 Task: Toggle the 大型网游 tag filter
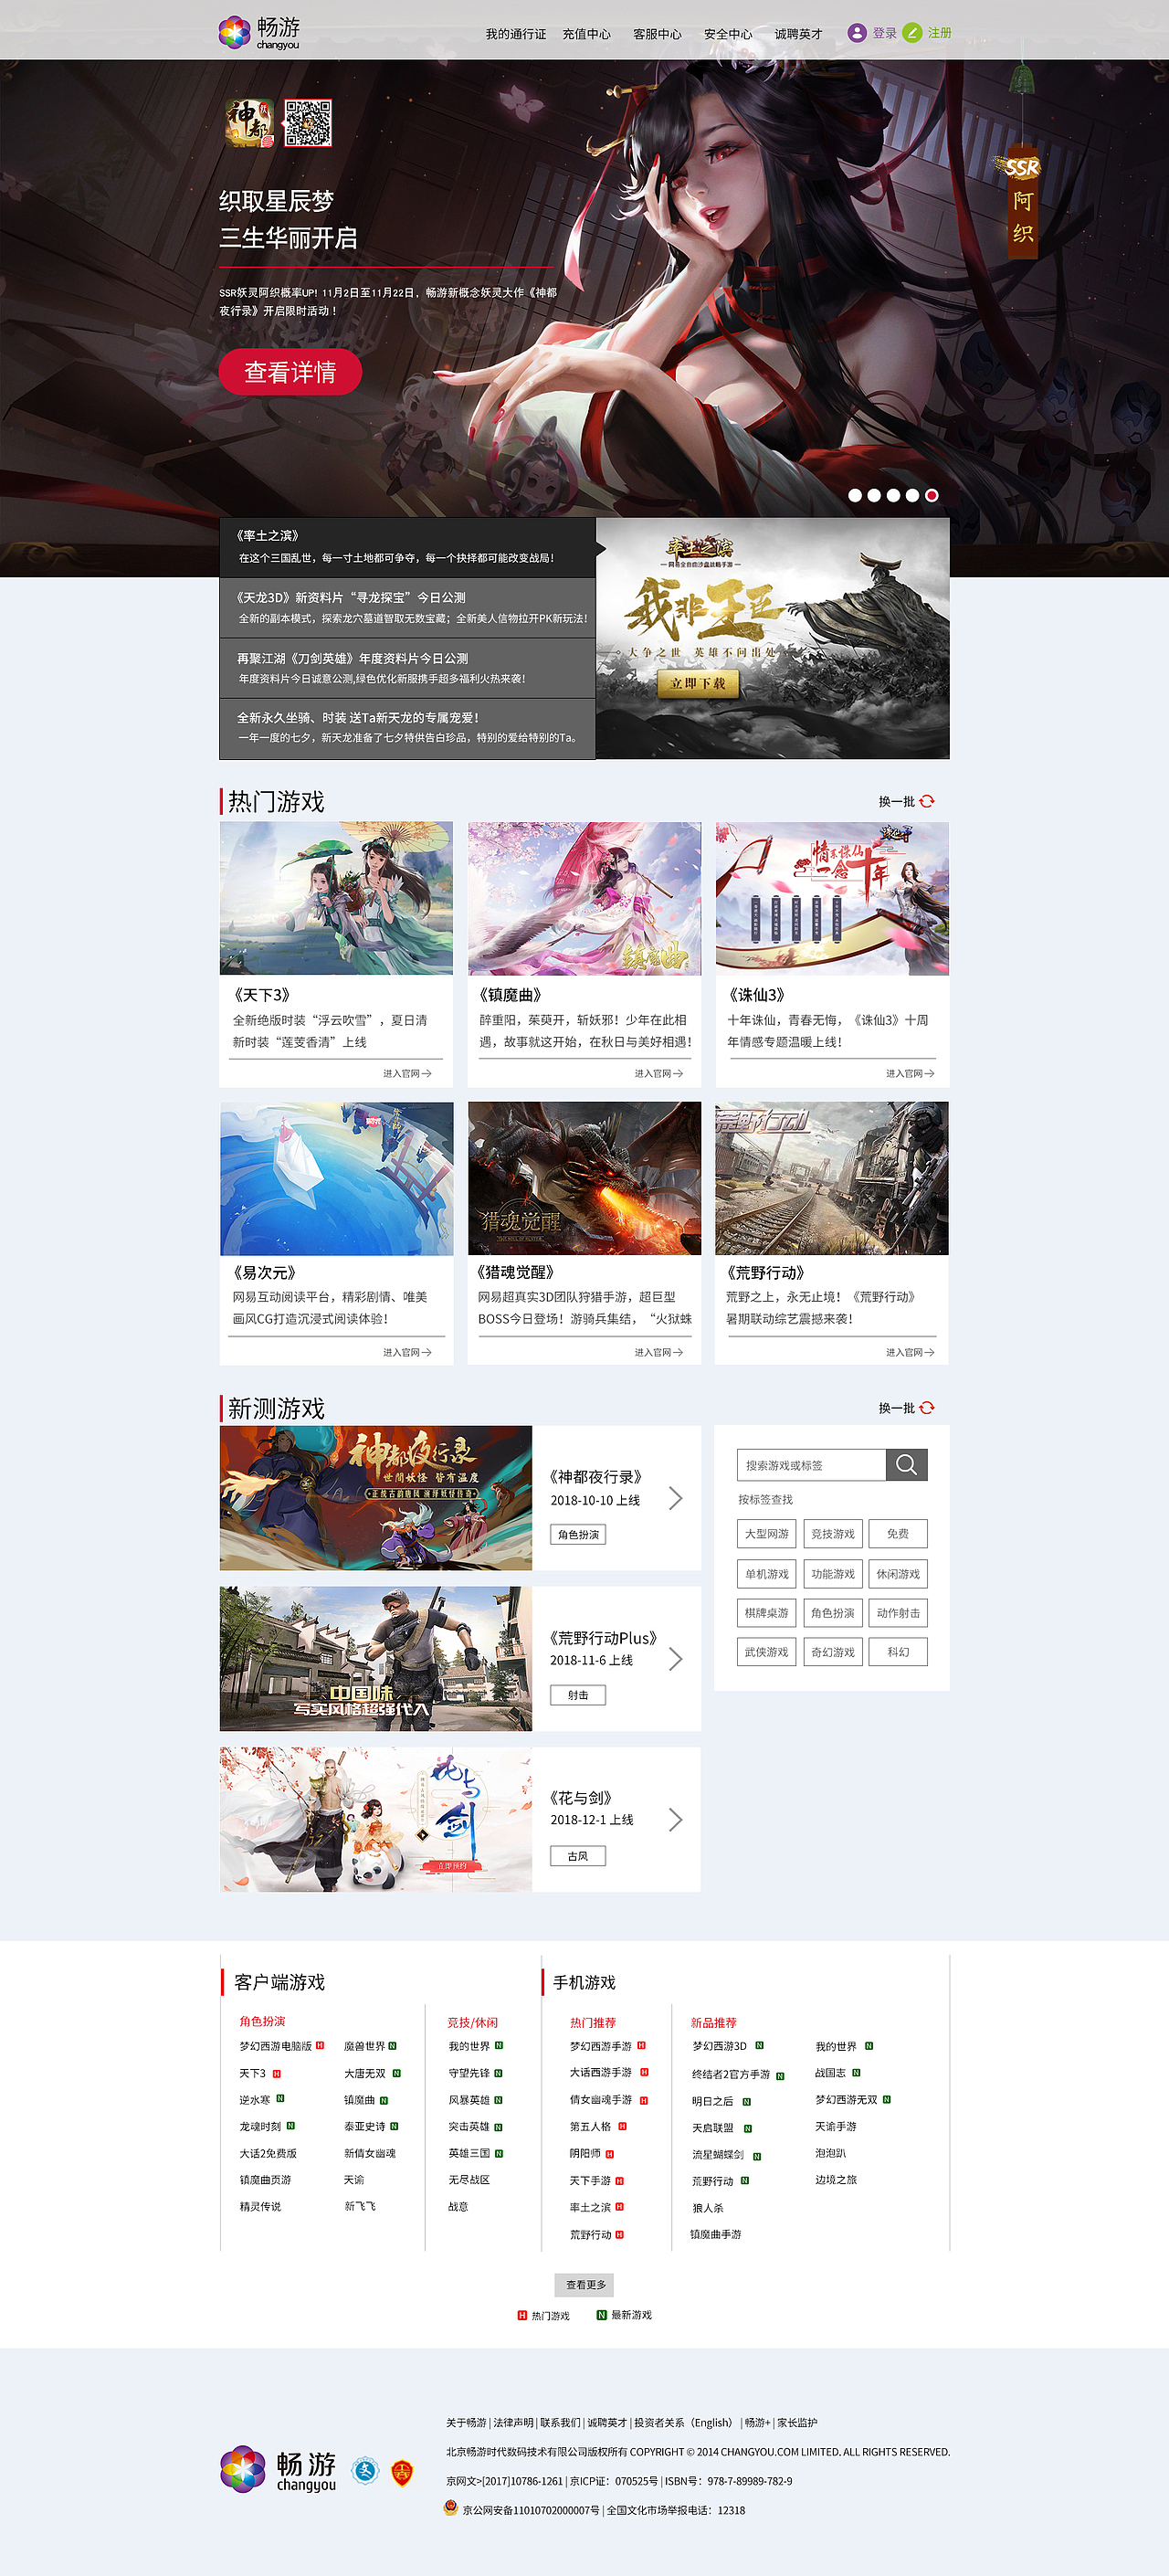[767, 1533]
